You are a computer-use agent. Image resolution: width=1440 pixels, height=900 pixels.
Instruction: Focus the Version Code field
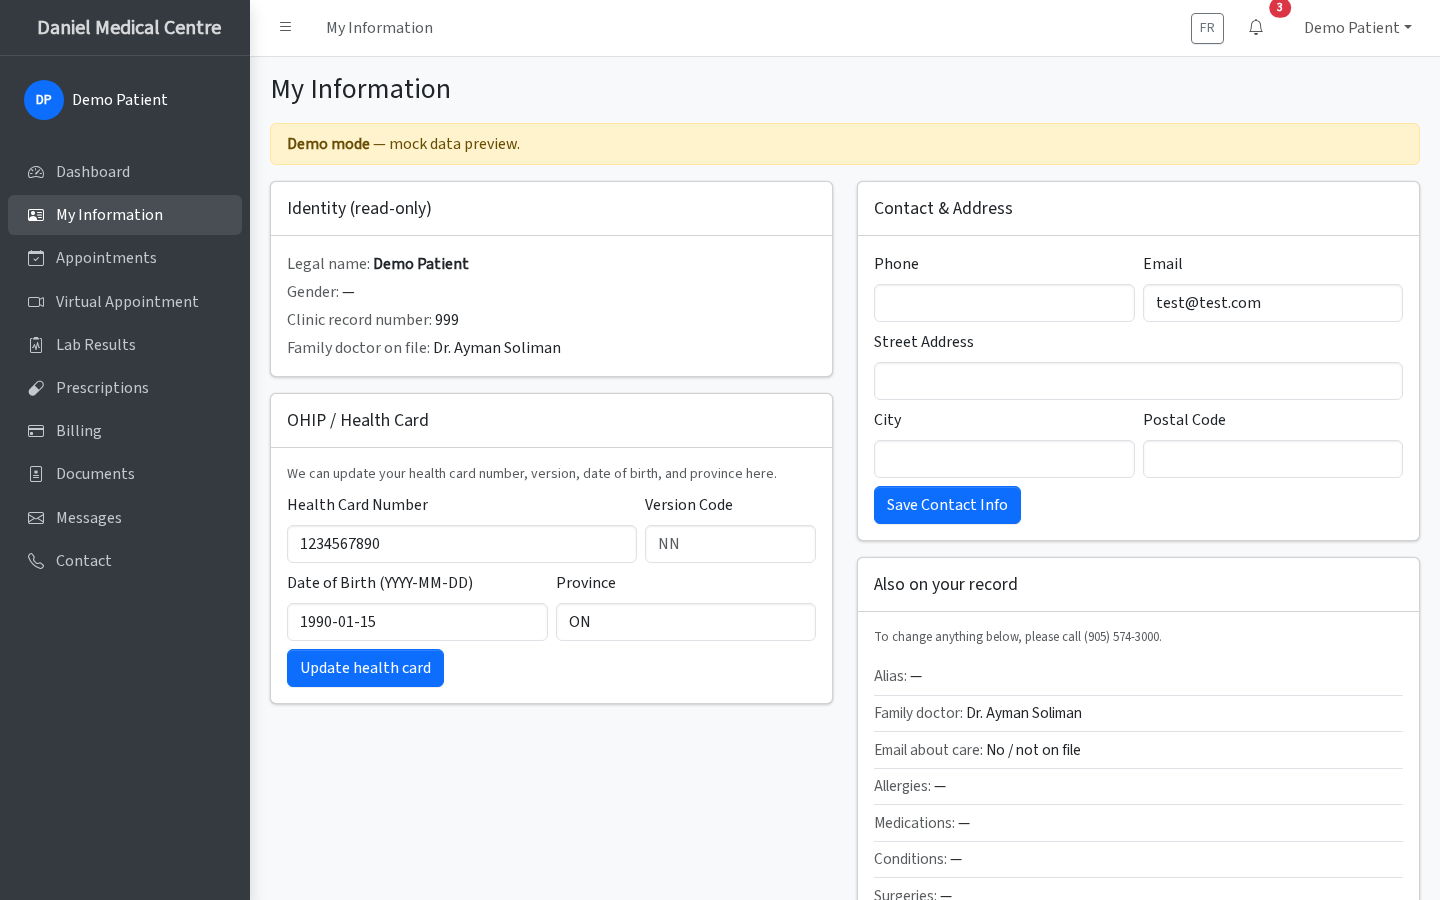point(730,544)
